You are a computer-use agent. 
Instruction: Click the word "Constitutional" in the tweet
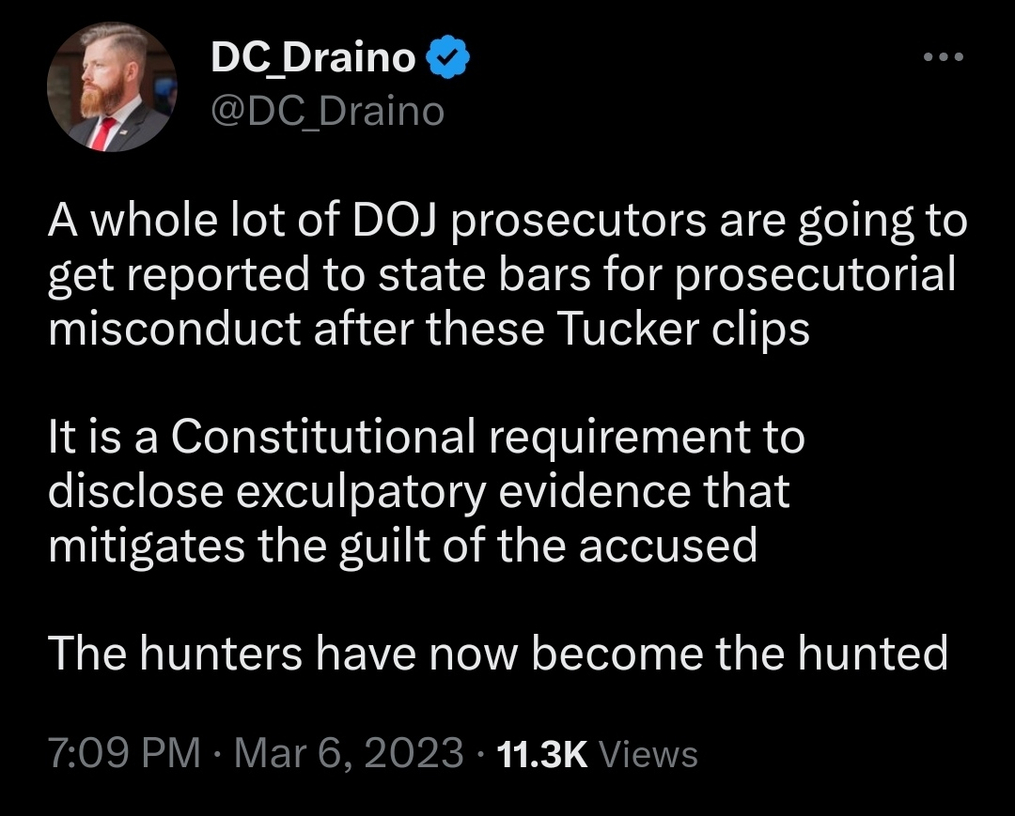324,436
